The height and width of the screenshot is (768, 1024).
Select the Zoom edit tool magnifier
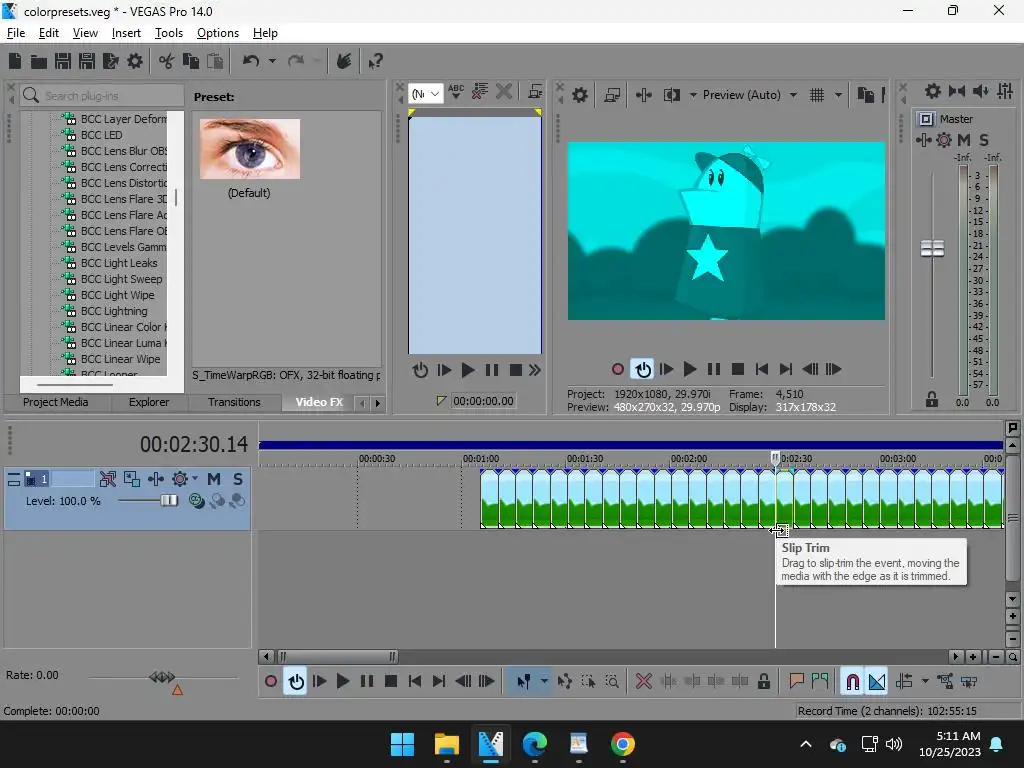coord(613,682)
